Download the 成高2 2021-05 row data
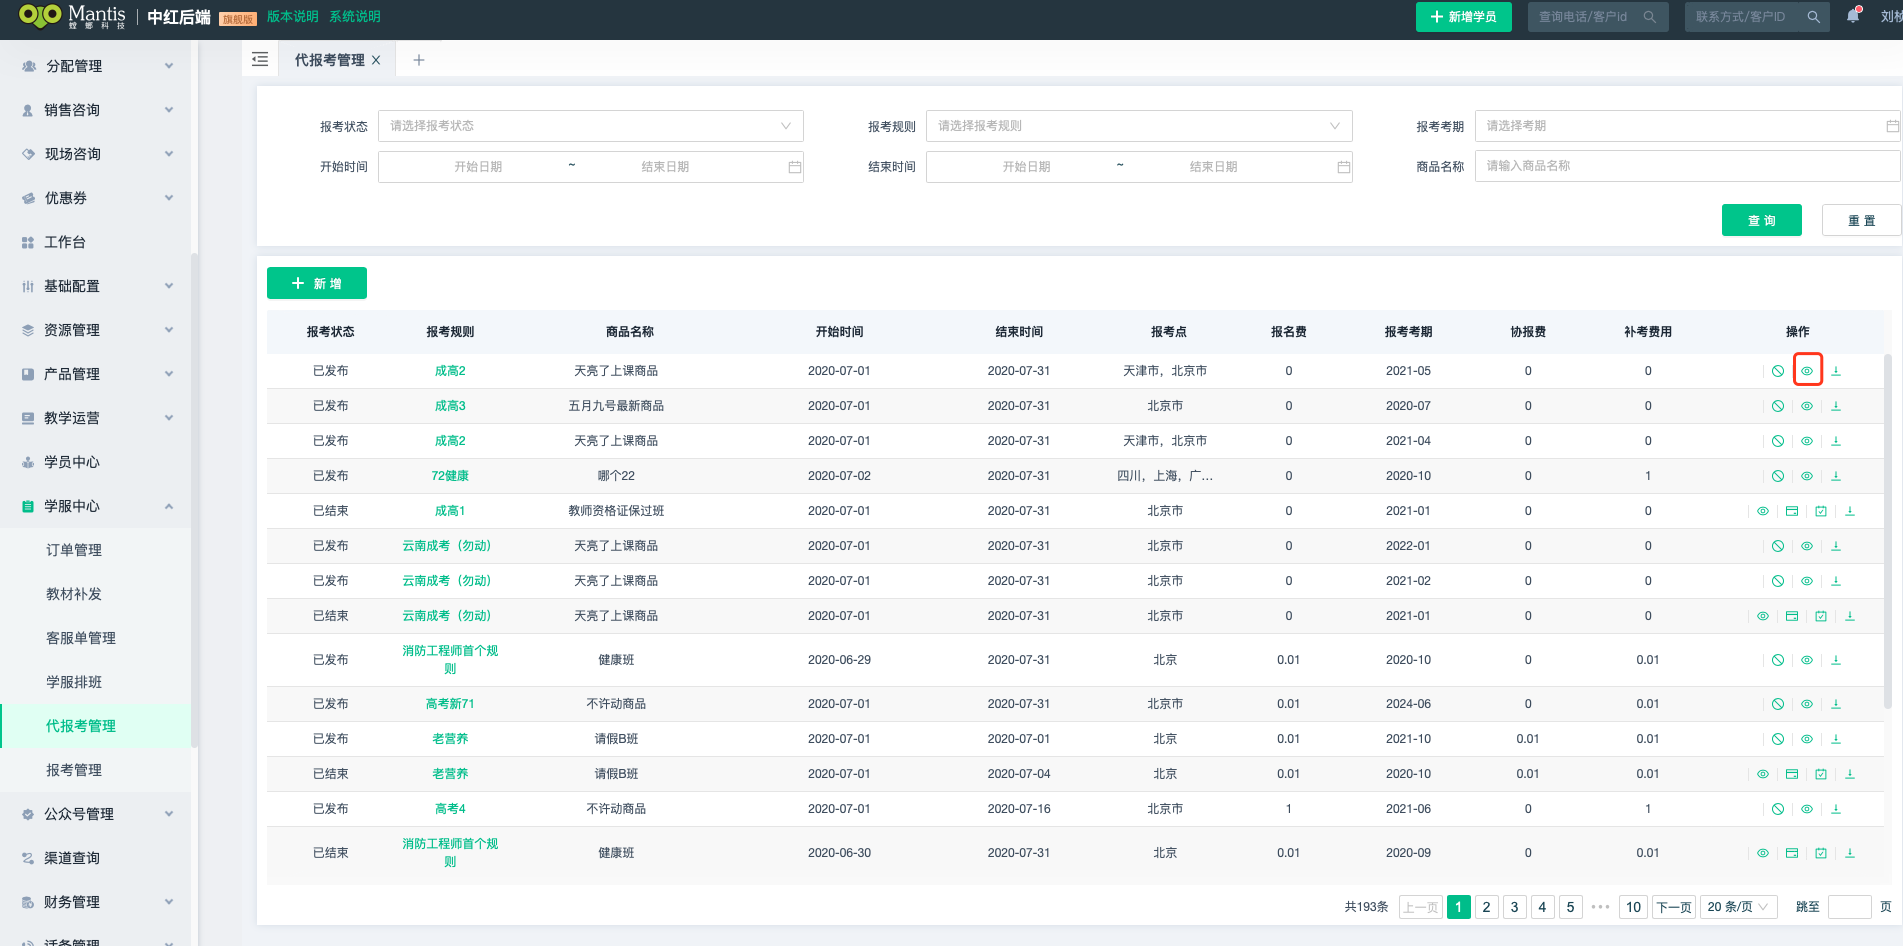Screen dimensions: 1903x946 (x=1836, y=371)
